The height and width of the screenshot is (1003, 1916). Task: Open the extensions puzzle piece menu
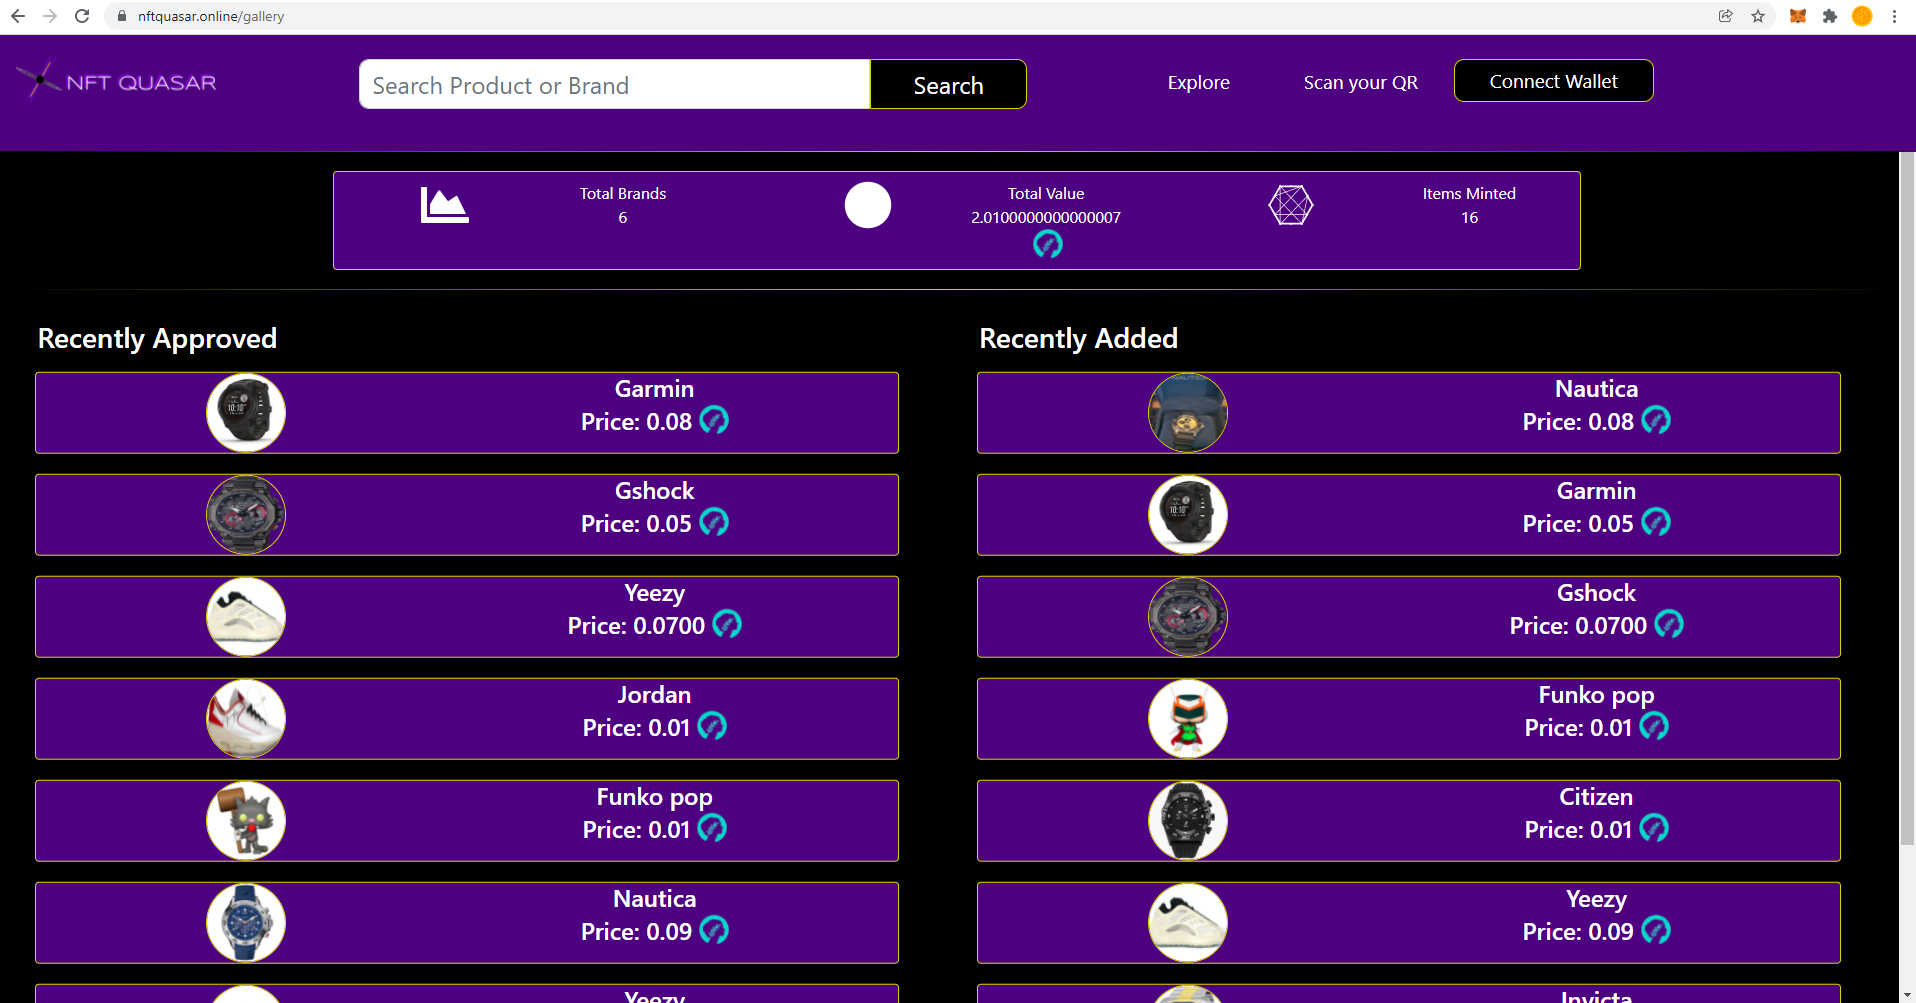tap(1830, 16)
